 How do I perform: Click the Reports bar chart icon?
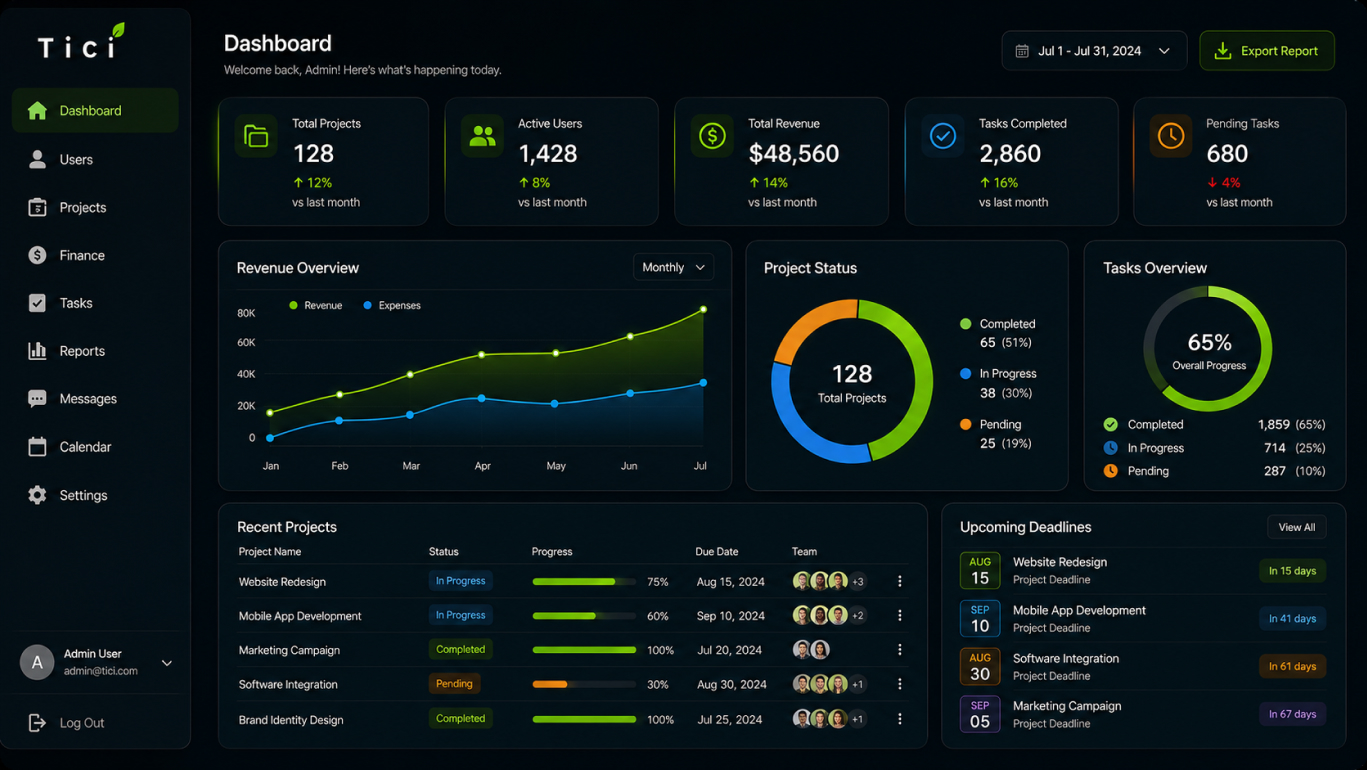point(37,351)
